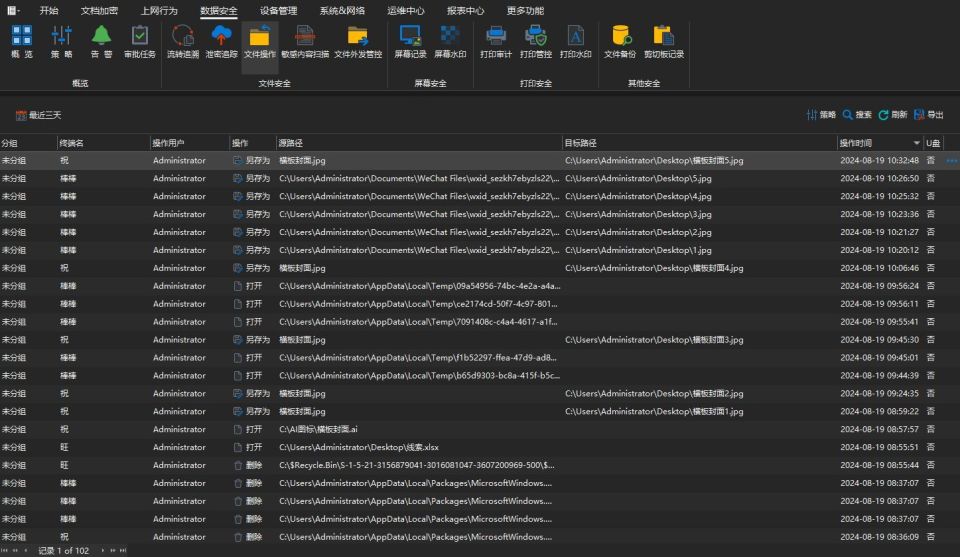Click the 操作时间 sort arrow
The width and height of the screenshot is (960, 557).
click(x=917, y=143)
